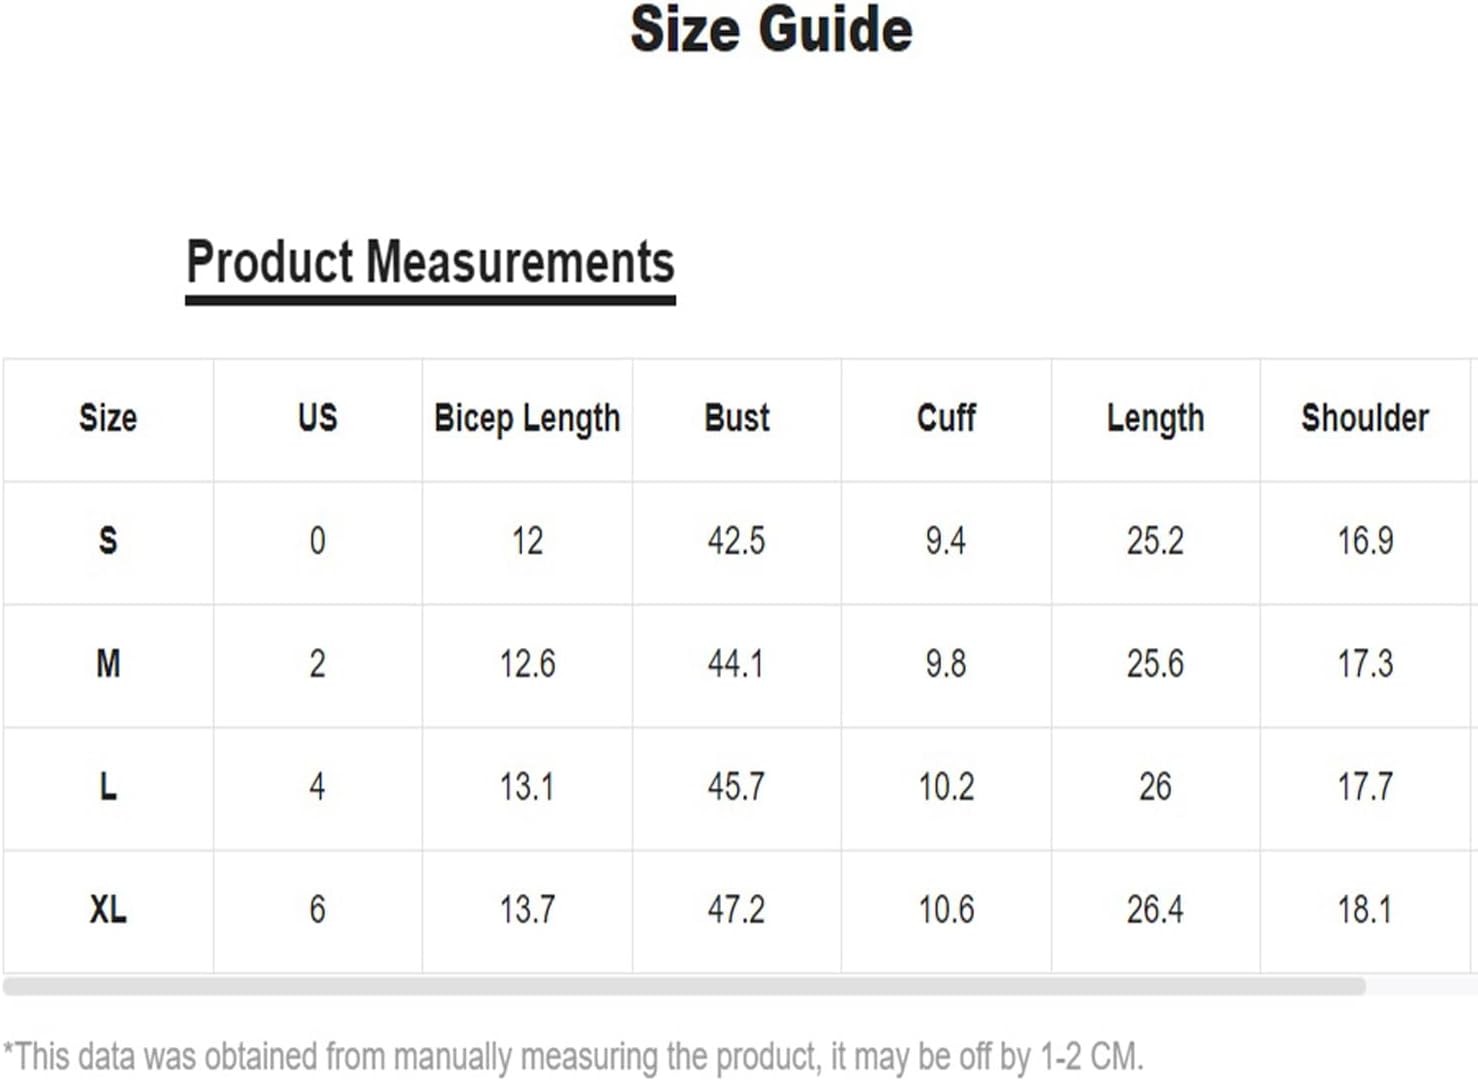The image size is (1478, 1081).
Task: Select the S size row label
Action: tap(108, 541)
